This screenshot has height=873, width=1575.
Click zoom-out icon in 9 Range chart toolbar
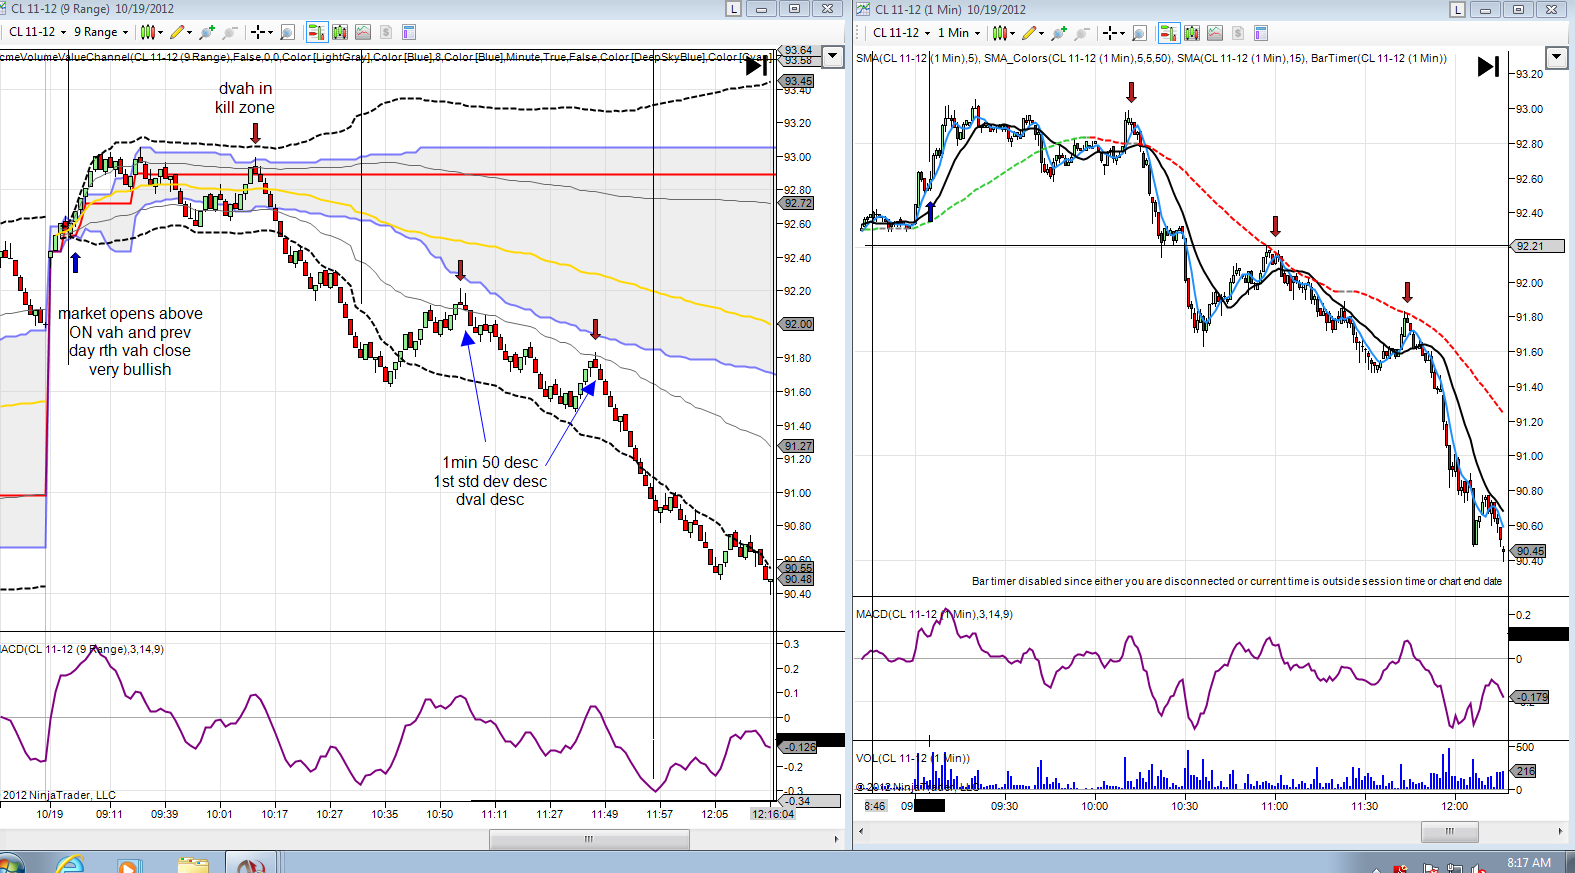point(230,33)
